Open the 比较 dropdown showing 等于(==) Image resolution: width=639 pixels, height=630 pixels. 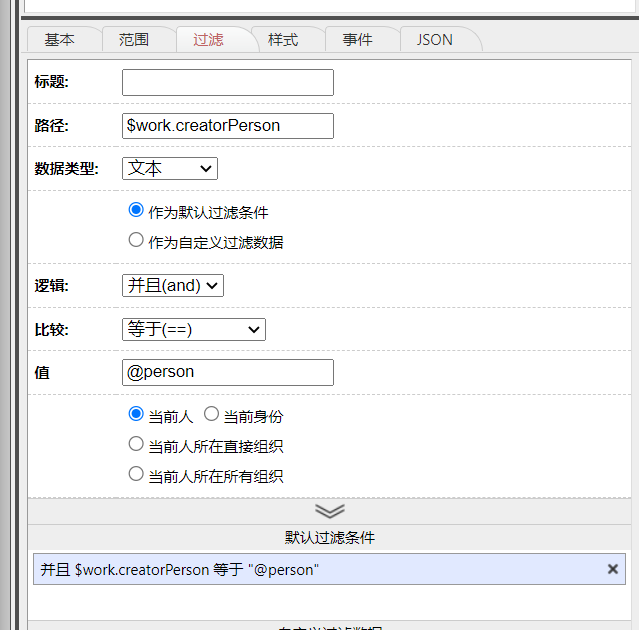click(x=194, y=329)
